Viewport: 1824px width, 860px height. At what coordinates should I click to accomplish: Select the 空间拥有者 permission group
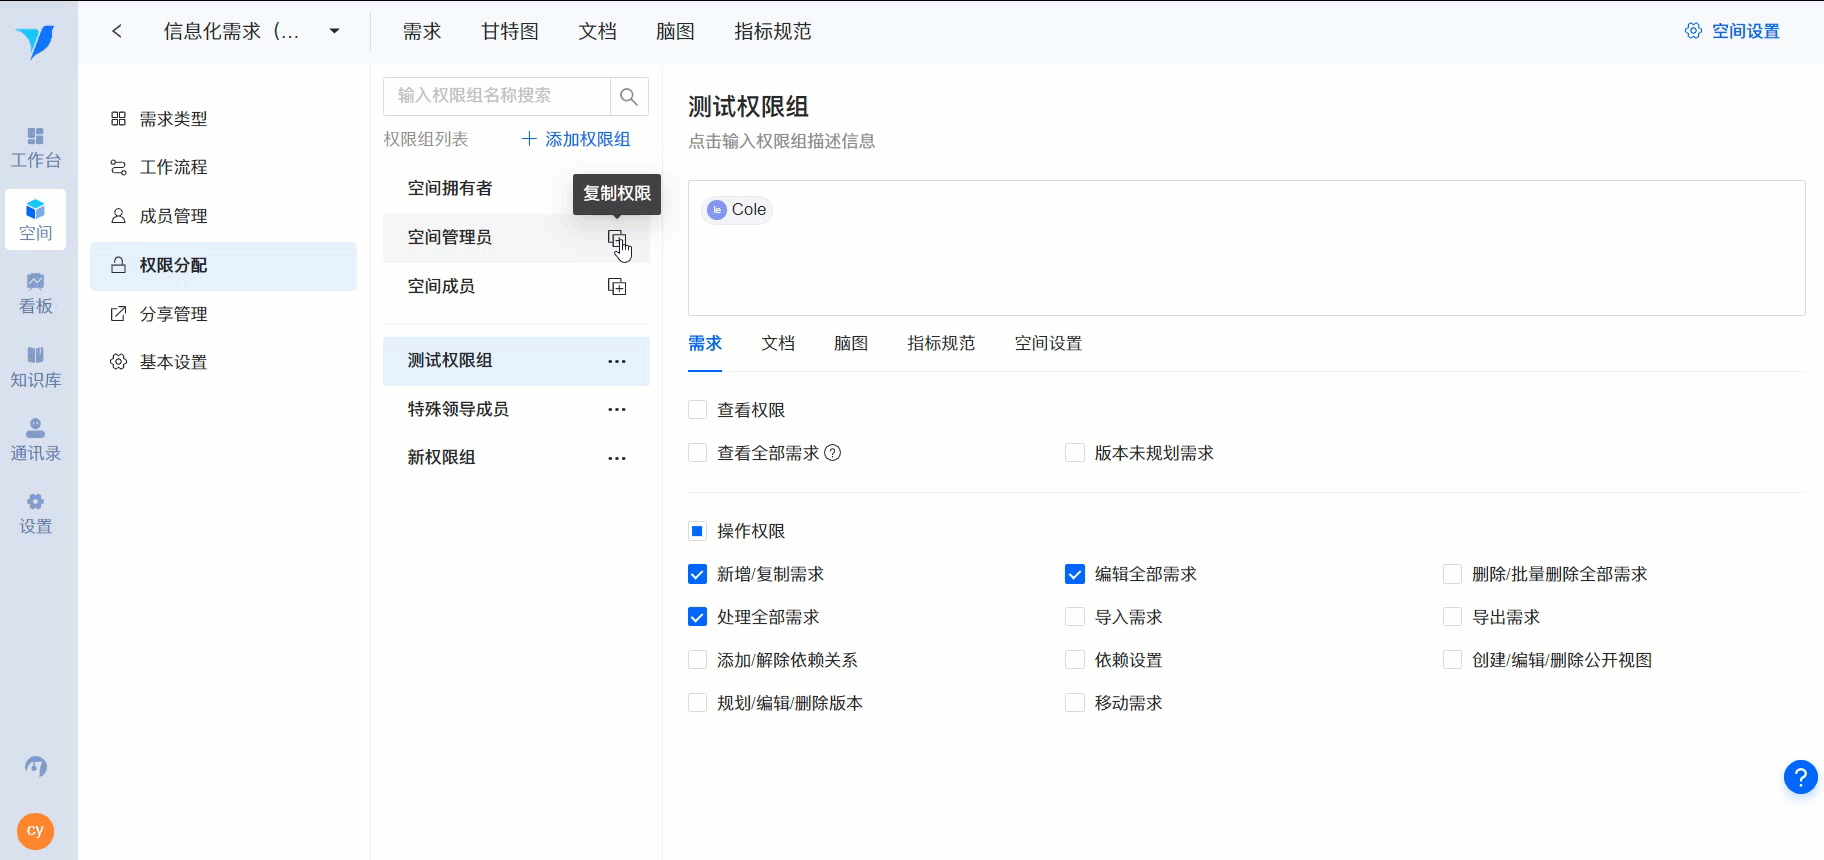(x=516, y=188)
